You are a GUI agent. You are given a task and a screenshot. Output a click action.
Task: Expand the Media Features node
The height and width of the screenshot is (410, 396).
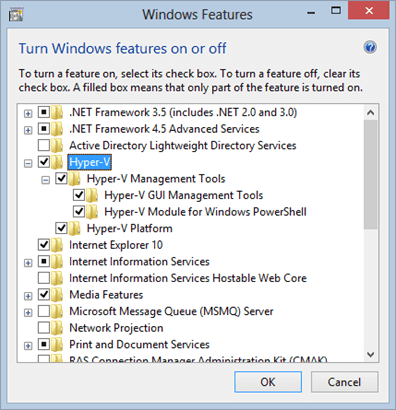tap(28, 296)
